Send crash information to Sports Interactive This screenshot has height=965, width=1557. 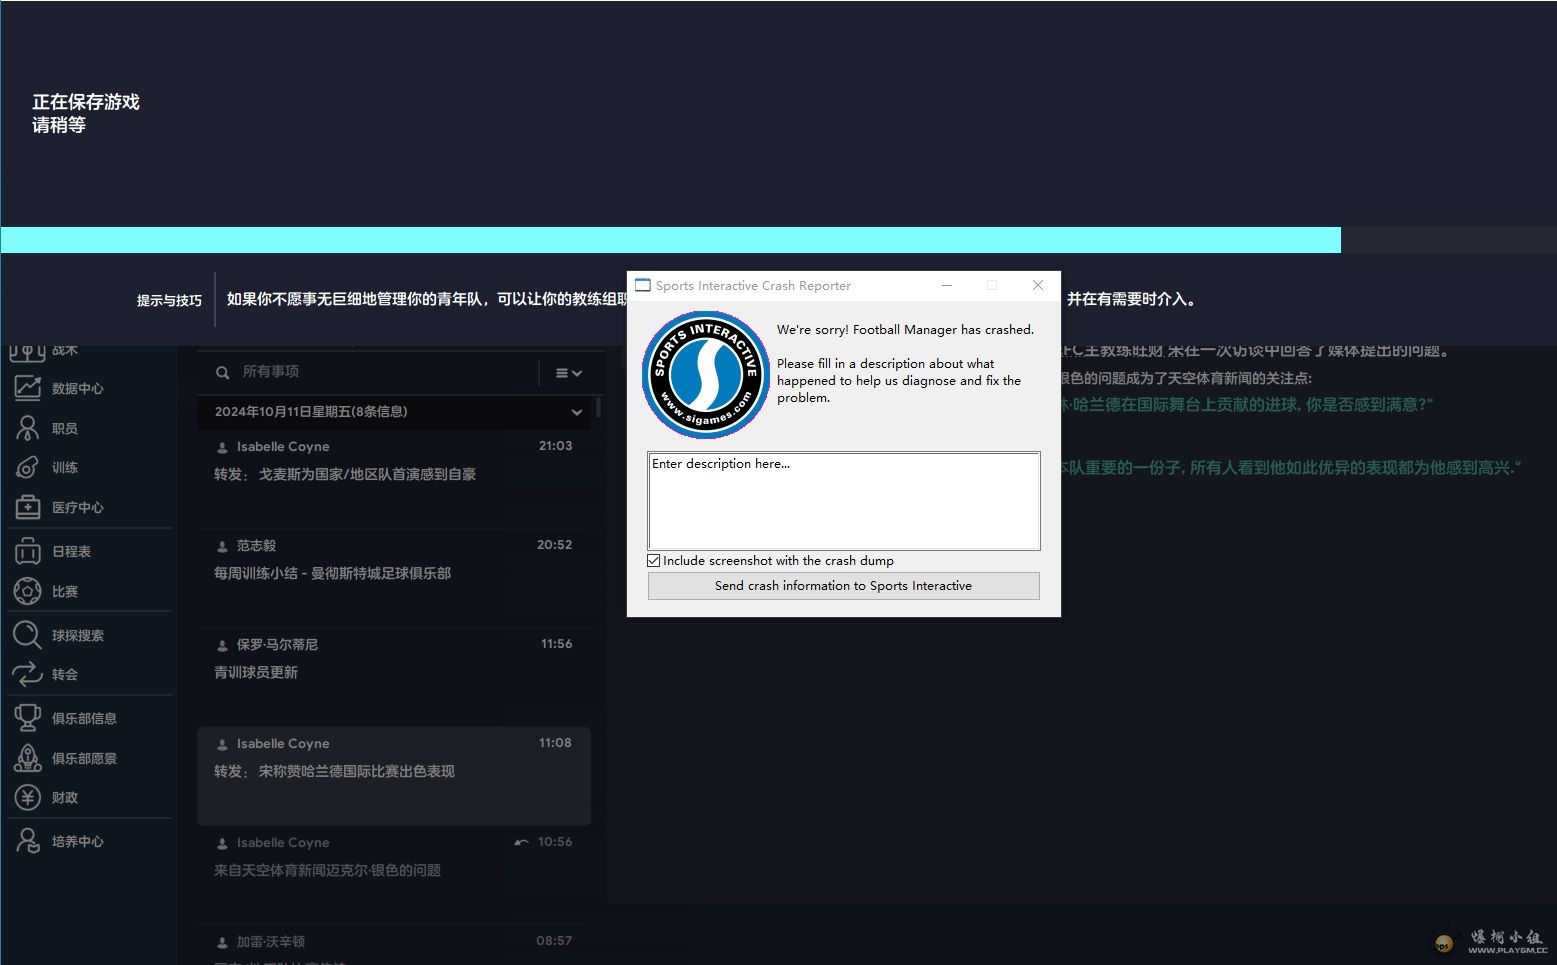[x=843, y=586]
